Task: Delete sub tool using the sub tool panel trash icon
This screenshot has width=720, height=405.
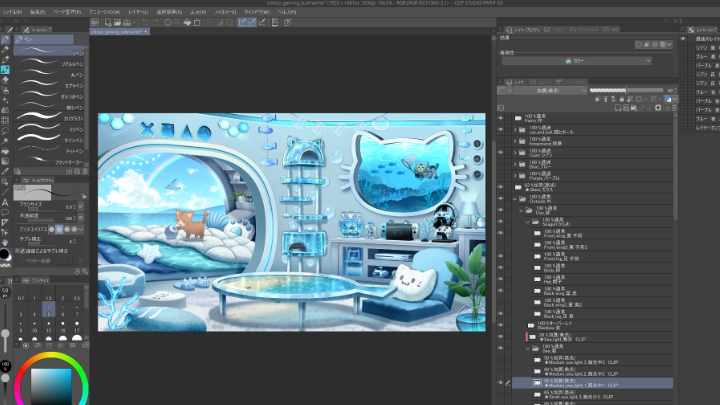Action: 84,171
